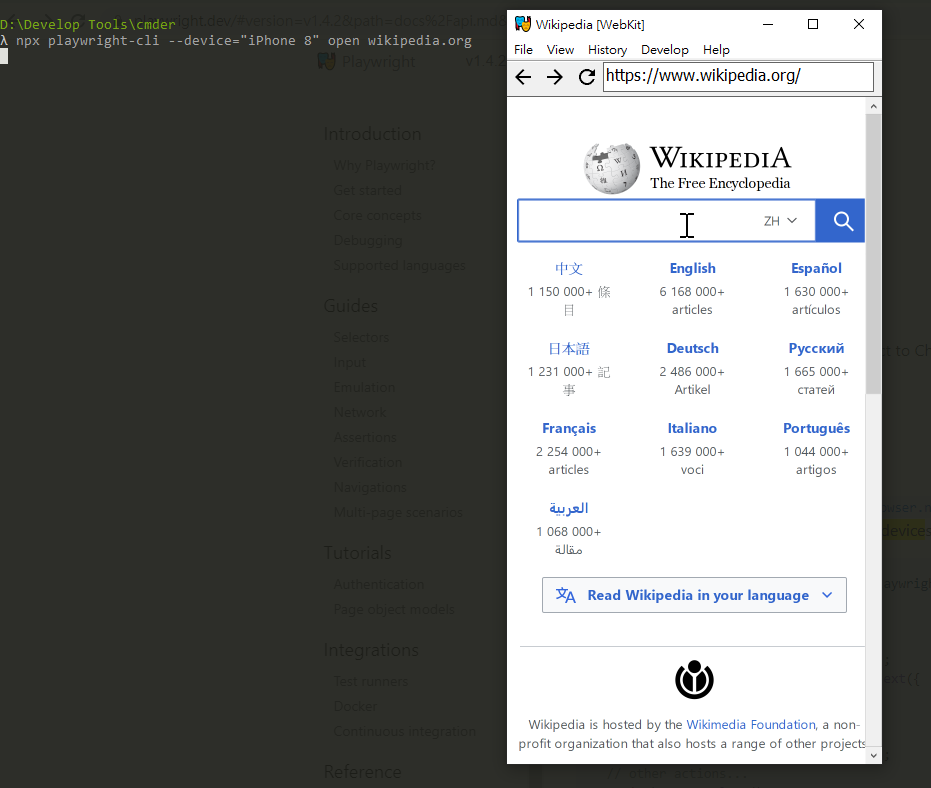Screen dimensions: 931x788
Task: Click the translate icon in language button
Action: tap(565, 595)
